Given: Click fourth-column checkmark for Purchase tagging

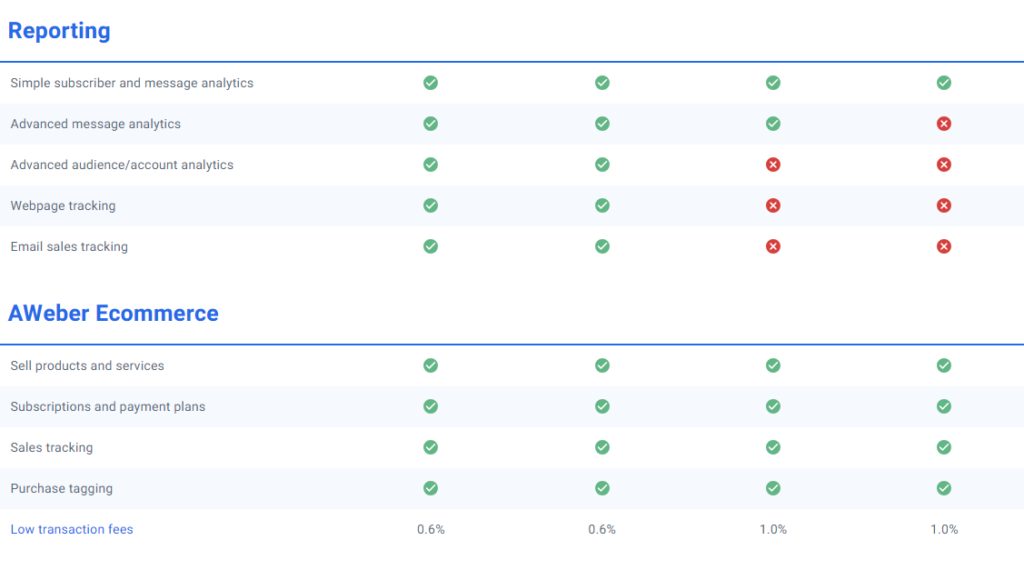Looking at the screenshot, I should pyautogui.click(x=944, y=488).
